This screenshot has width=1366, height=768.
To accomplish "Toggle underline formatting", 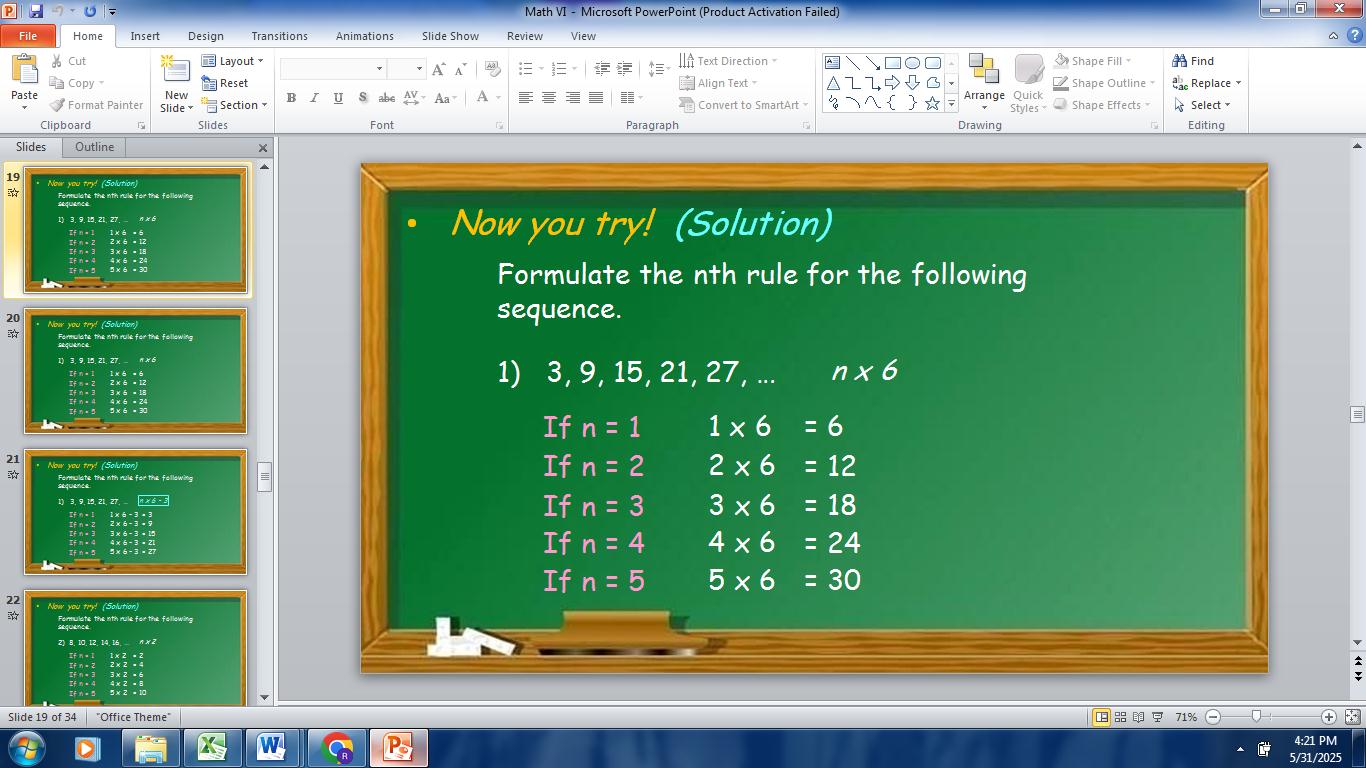I will tap(338, 98).
